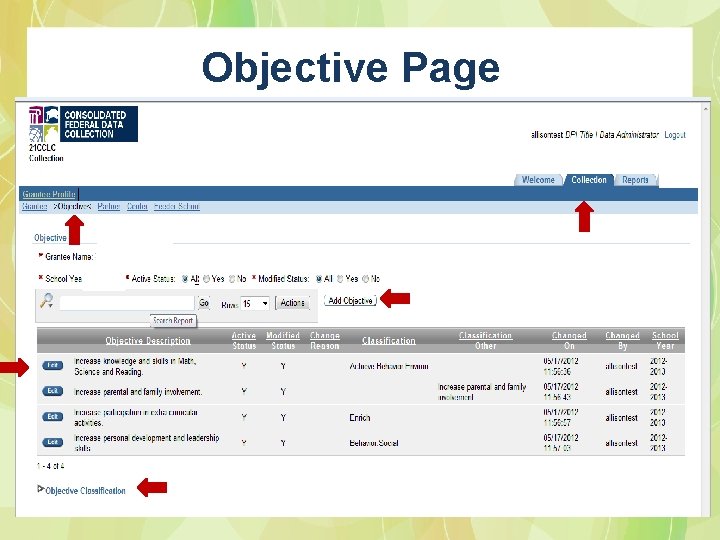Edit the Math, Science and Reading objective
Image resolution: width=720 pixels, height=540 pixels.
[52, 366]
